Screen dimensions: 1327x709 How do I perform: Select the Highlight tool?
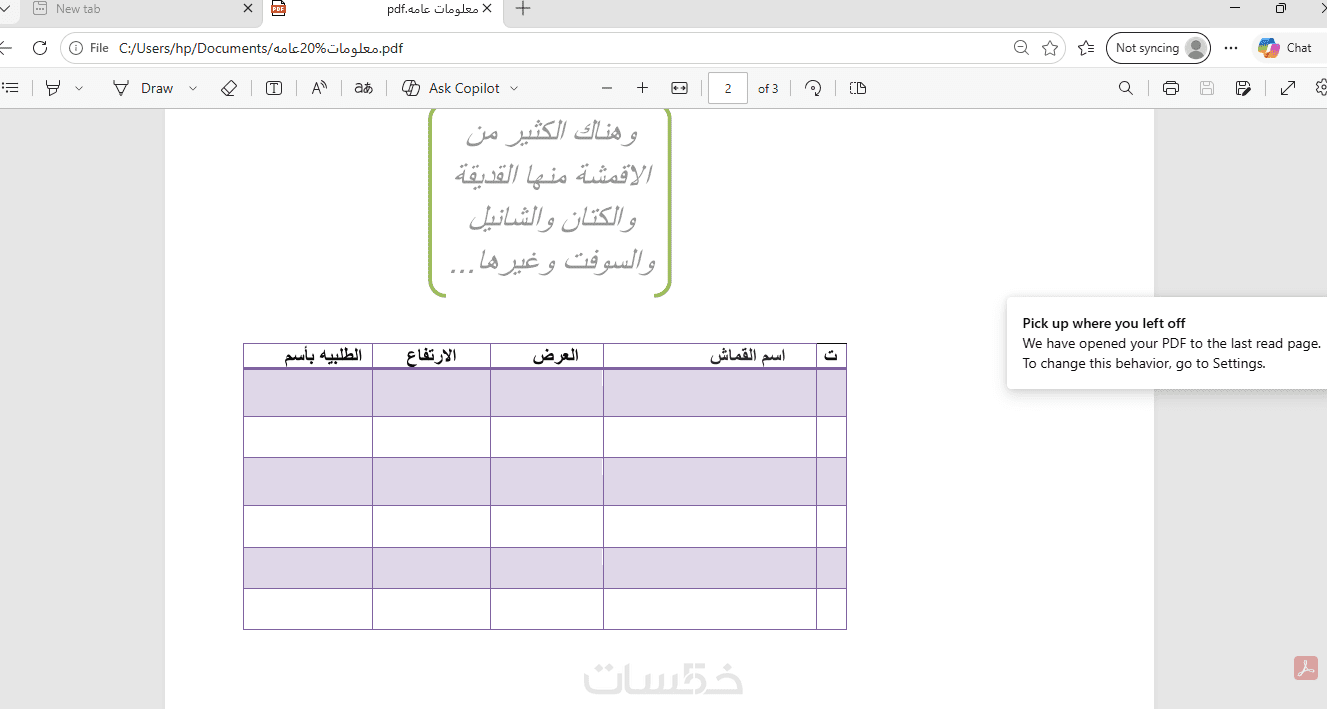click(53, 88)
